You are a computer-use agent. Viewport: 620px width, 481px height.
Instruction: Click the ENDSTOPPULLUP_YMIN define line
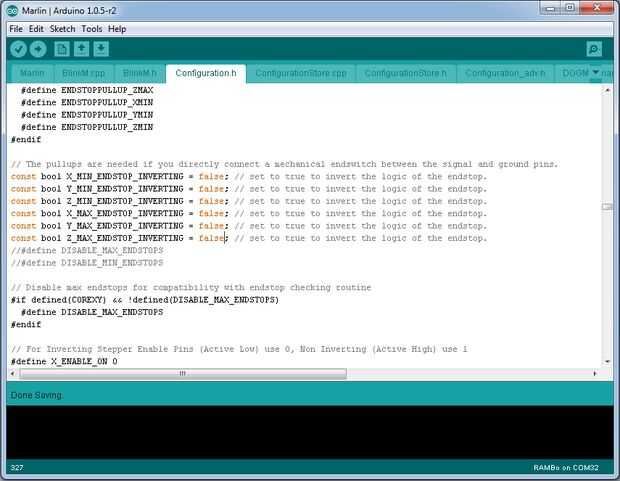coord(87,115)
